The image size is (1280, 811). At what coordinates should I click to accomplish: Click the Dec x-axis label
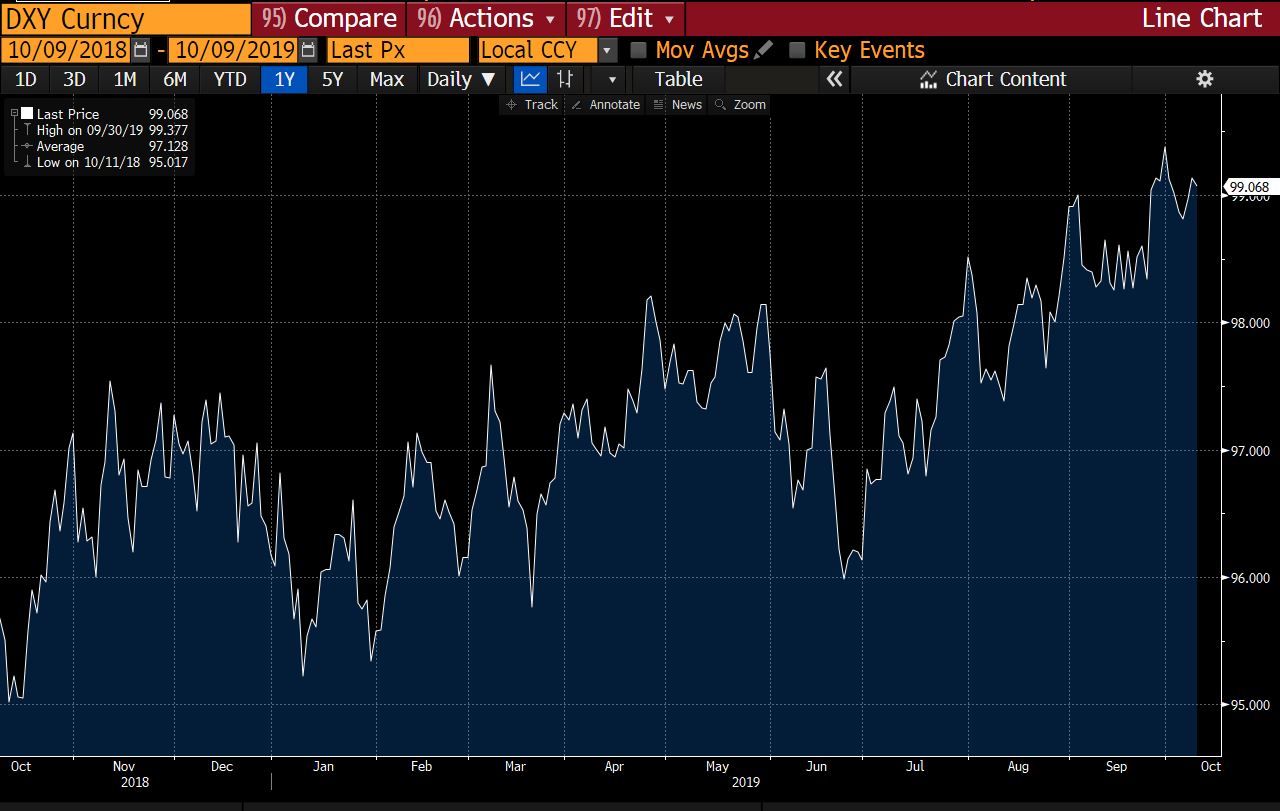pos(222,767)
